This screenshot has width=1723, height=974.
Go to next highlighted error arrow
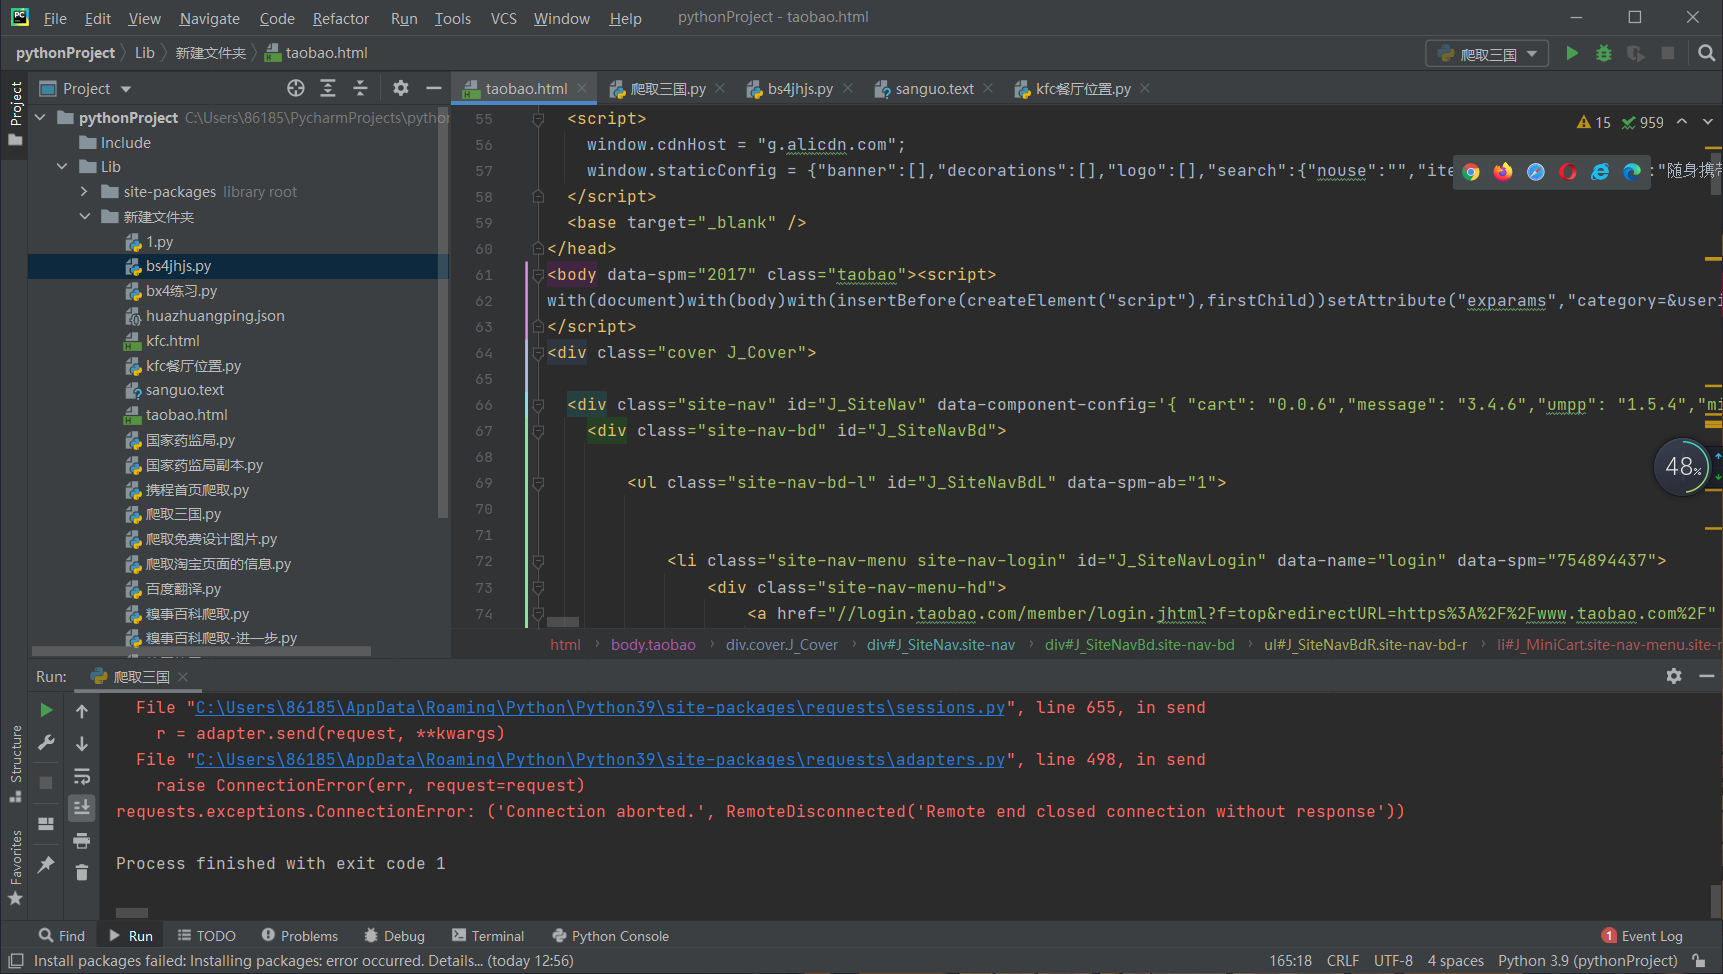(1707, 122)
